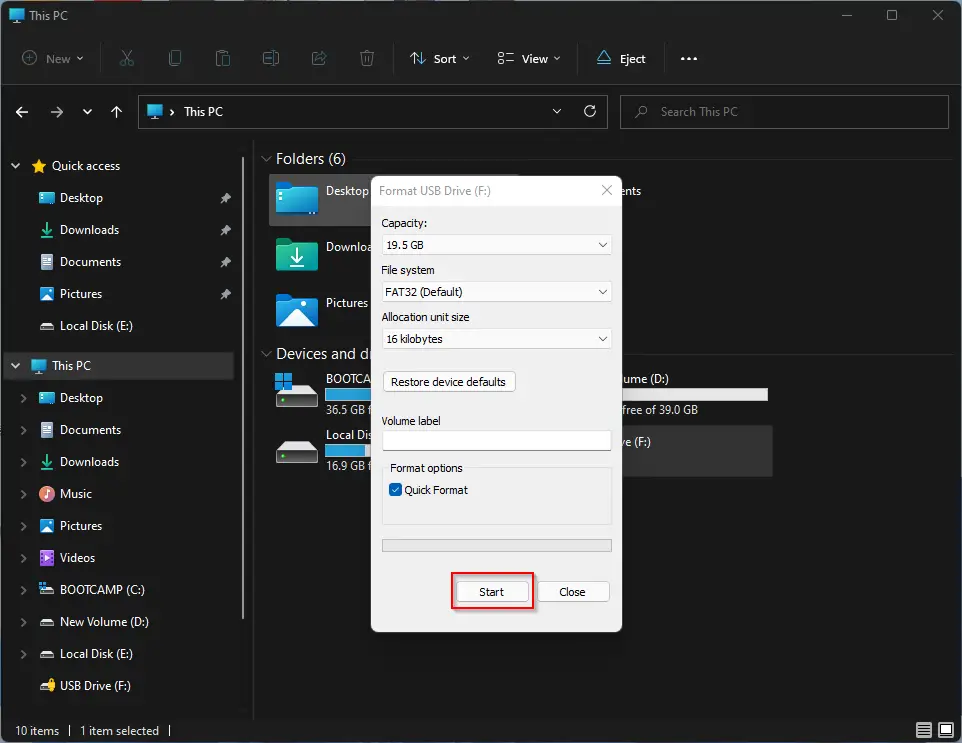The height and width of the screenshot is (743, 962).
Task: Click the Cut scissors icon in toolbar
Action: point(126,58)
